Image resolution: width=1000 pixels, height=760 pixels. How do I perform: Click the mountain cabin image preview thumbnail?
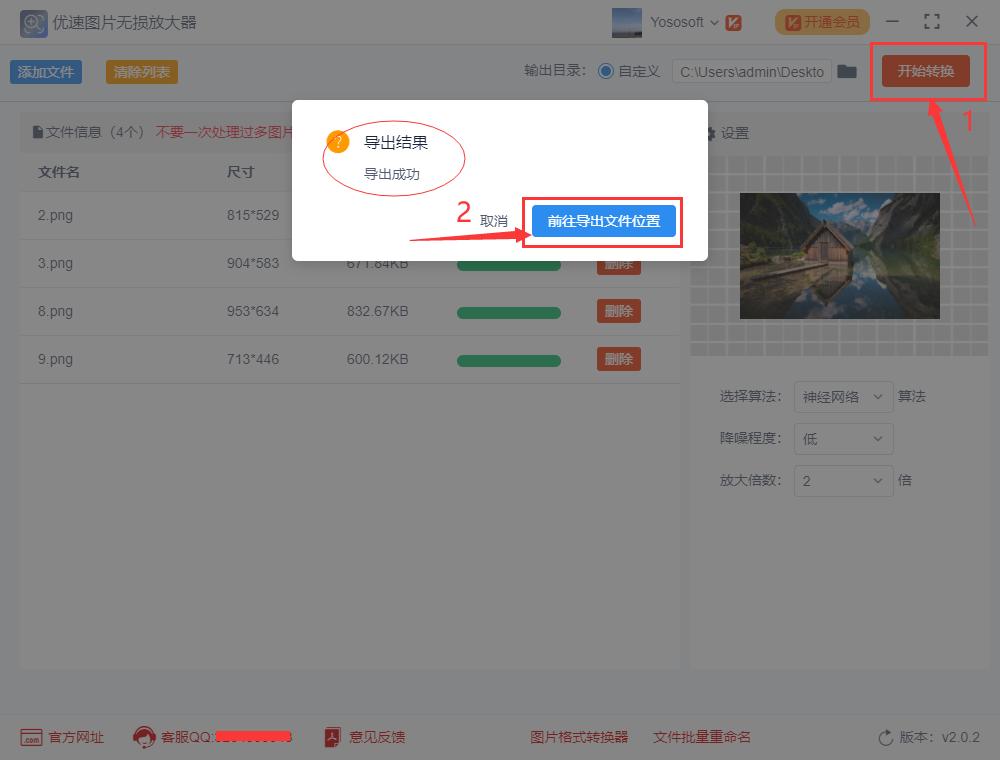tap(839, 255)
